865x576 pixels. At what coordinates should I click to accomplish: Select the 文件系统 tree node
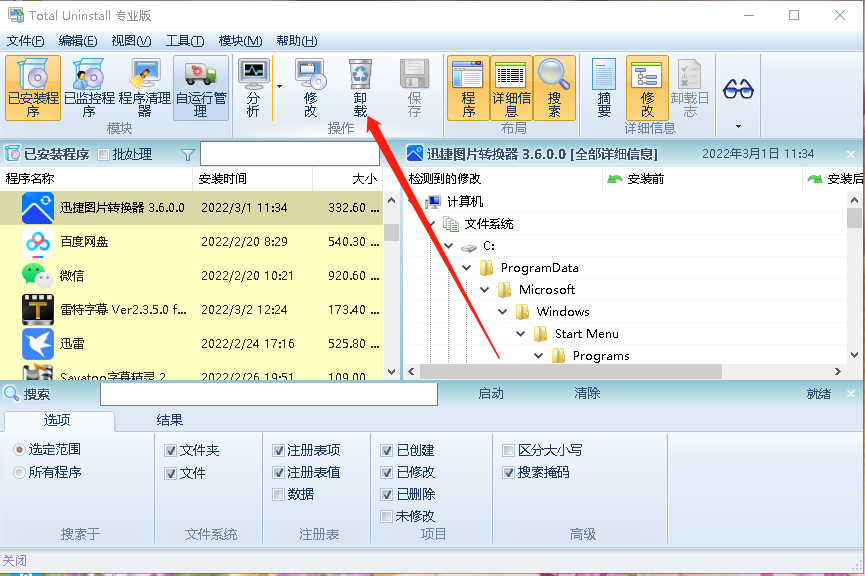[x=489, y=223]
